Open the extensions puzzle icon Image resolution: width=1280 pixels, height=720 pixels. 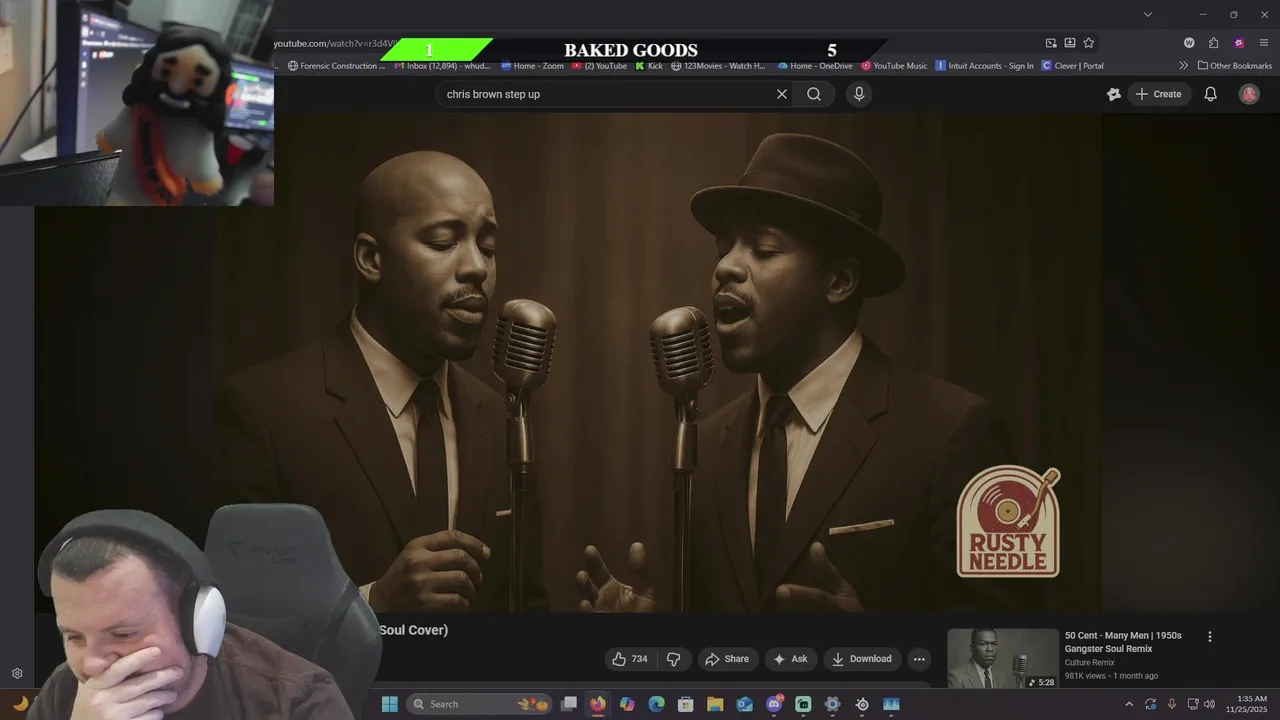(x=1213, y=43)
